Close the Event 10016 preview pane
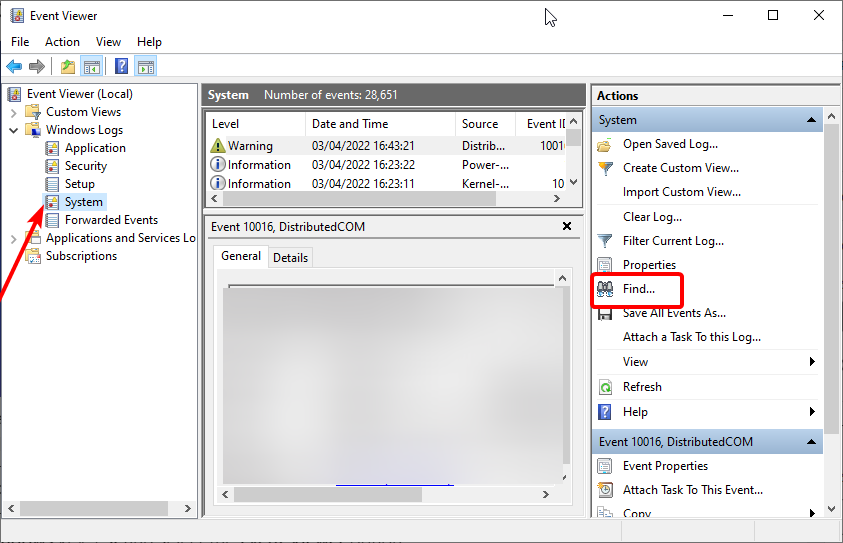Screen dimensions: 843x543 [x=567, y=226]
